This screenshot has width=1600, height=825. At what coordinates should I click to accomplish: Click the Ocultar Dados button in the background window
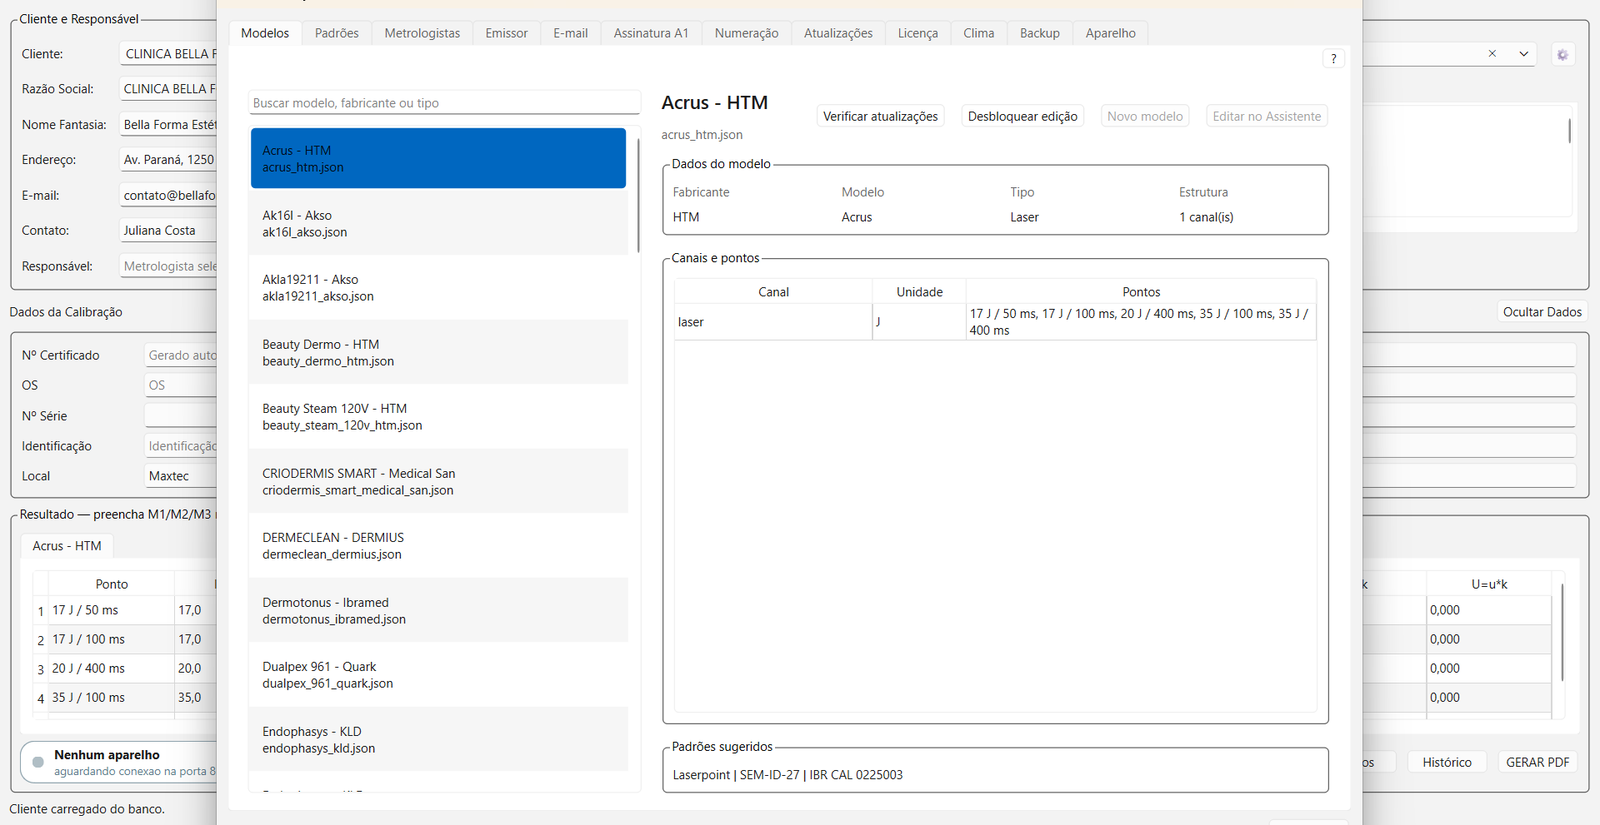1542,312
